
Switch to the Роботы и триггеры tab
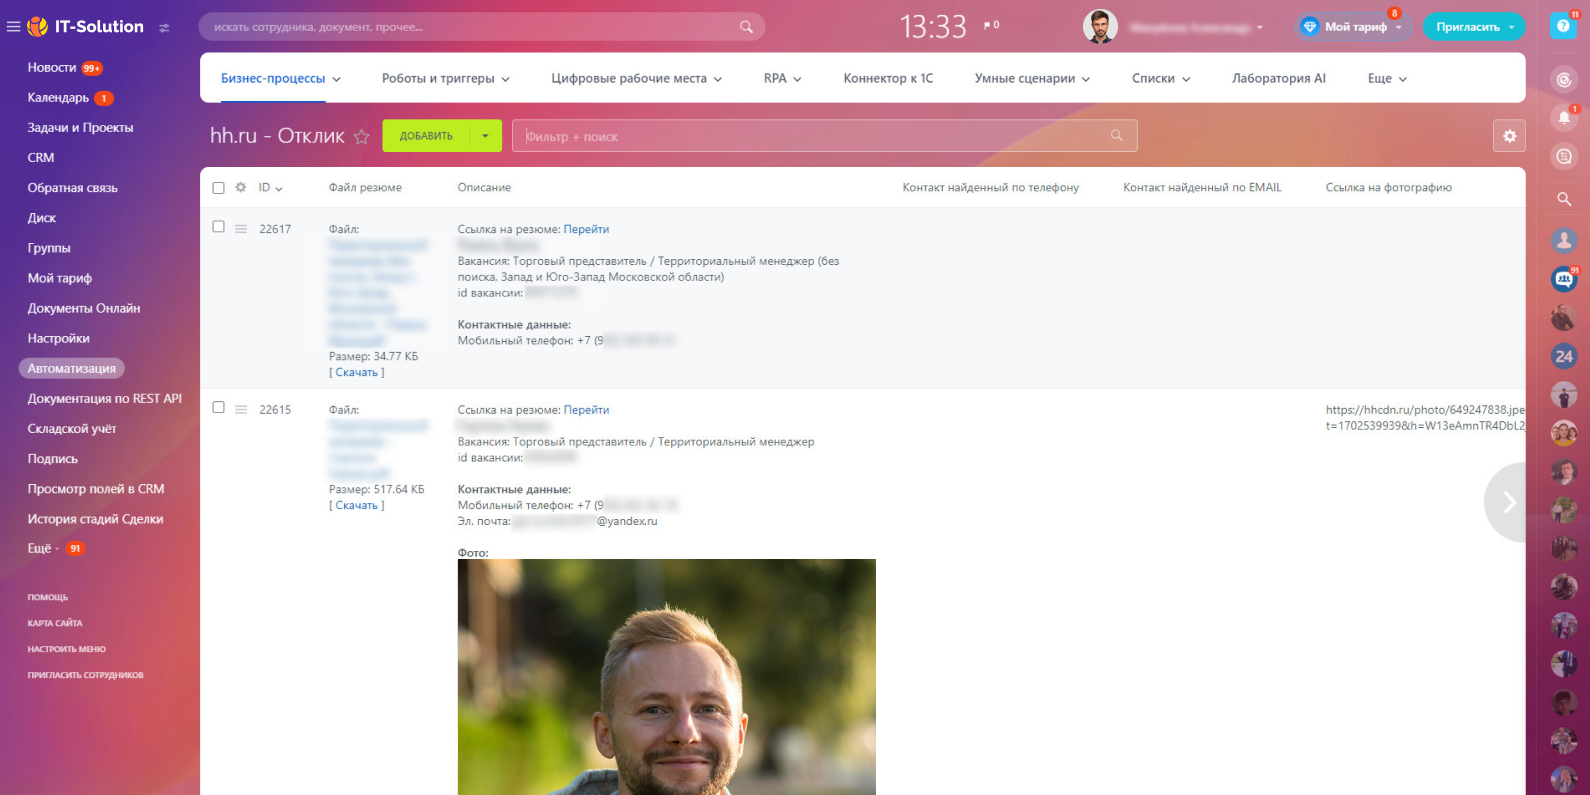coord(438,78)
